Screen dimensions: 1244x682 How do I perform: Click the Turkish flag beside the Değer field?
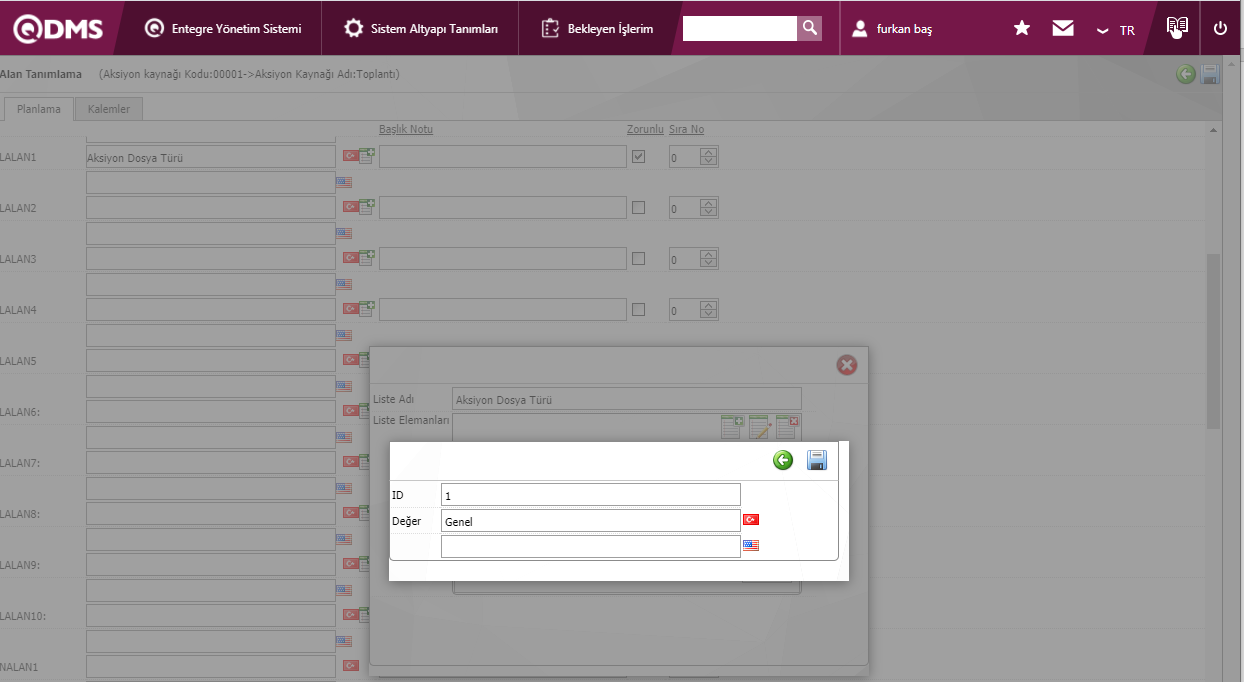pyautogui.click(x=751, y=520)
